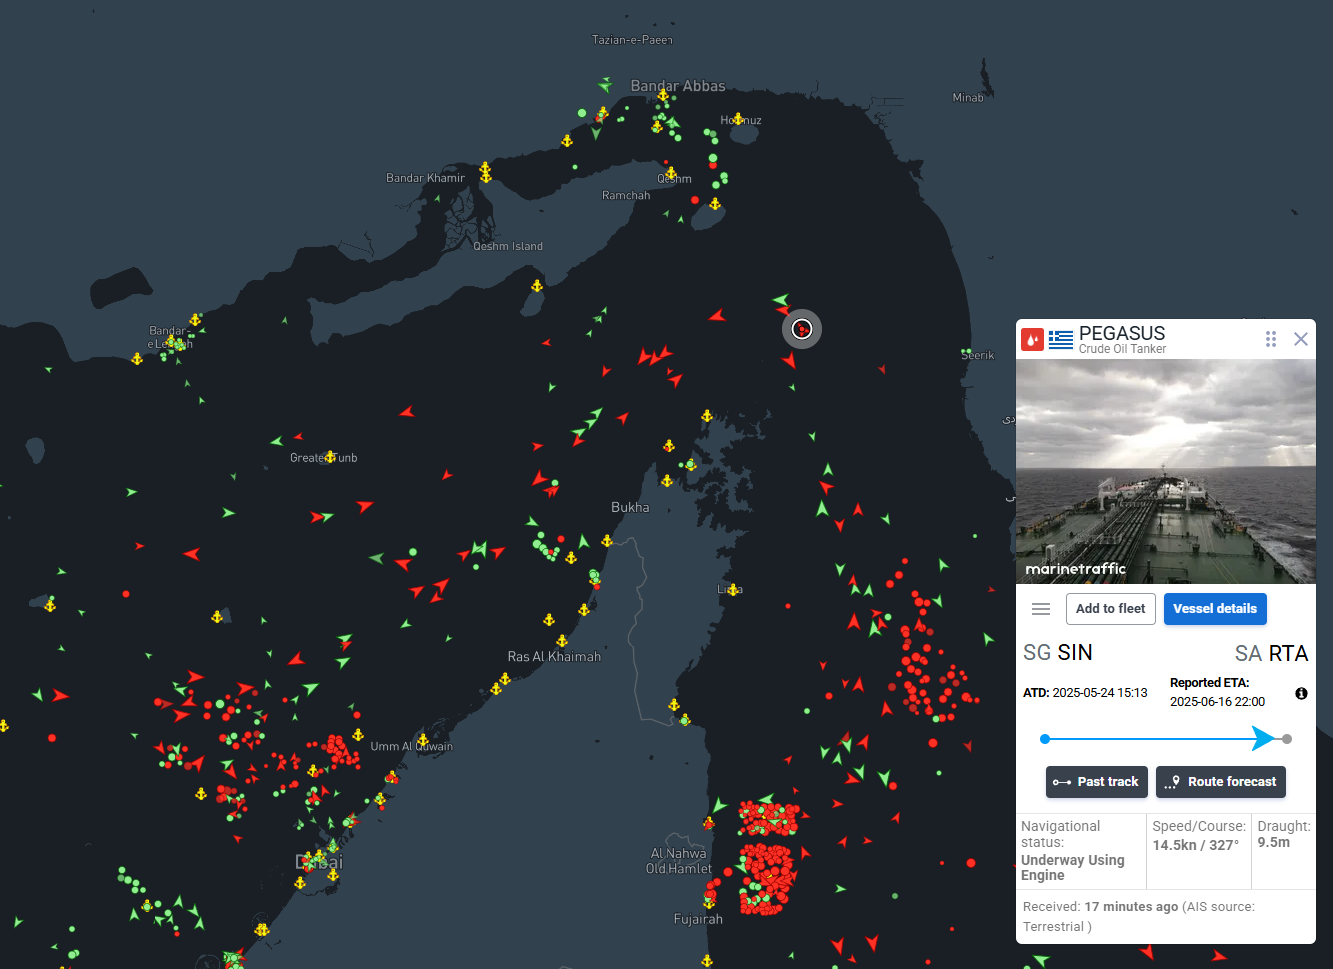Click the anchor icon at Qeshm town label
The height and width of the screenshot is (969, 1333).
pos(672,173)
